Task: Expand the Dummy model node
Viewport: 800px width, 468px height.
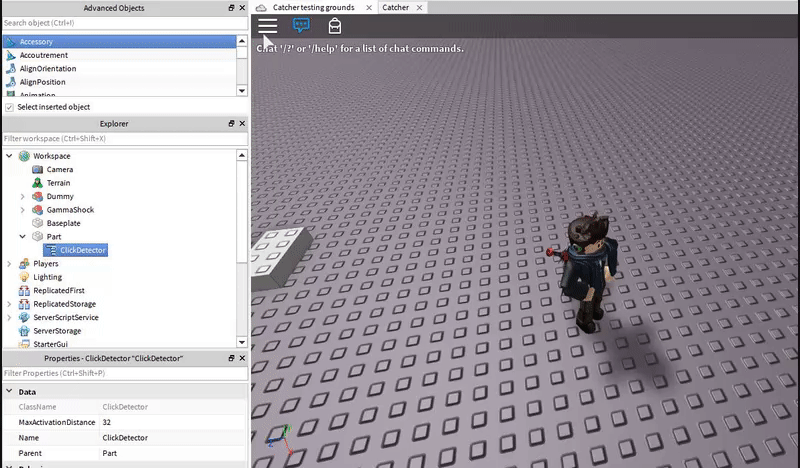Action: [22, 196]
